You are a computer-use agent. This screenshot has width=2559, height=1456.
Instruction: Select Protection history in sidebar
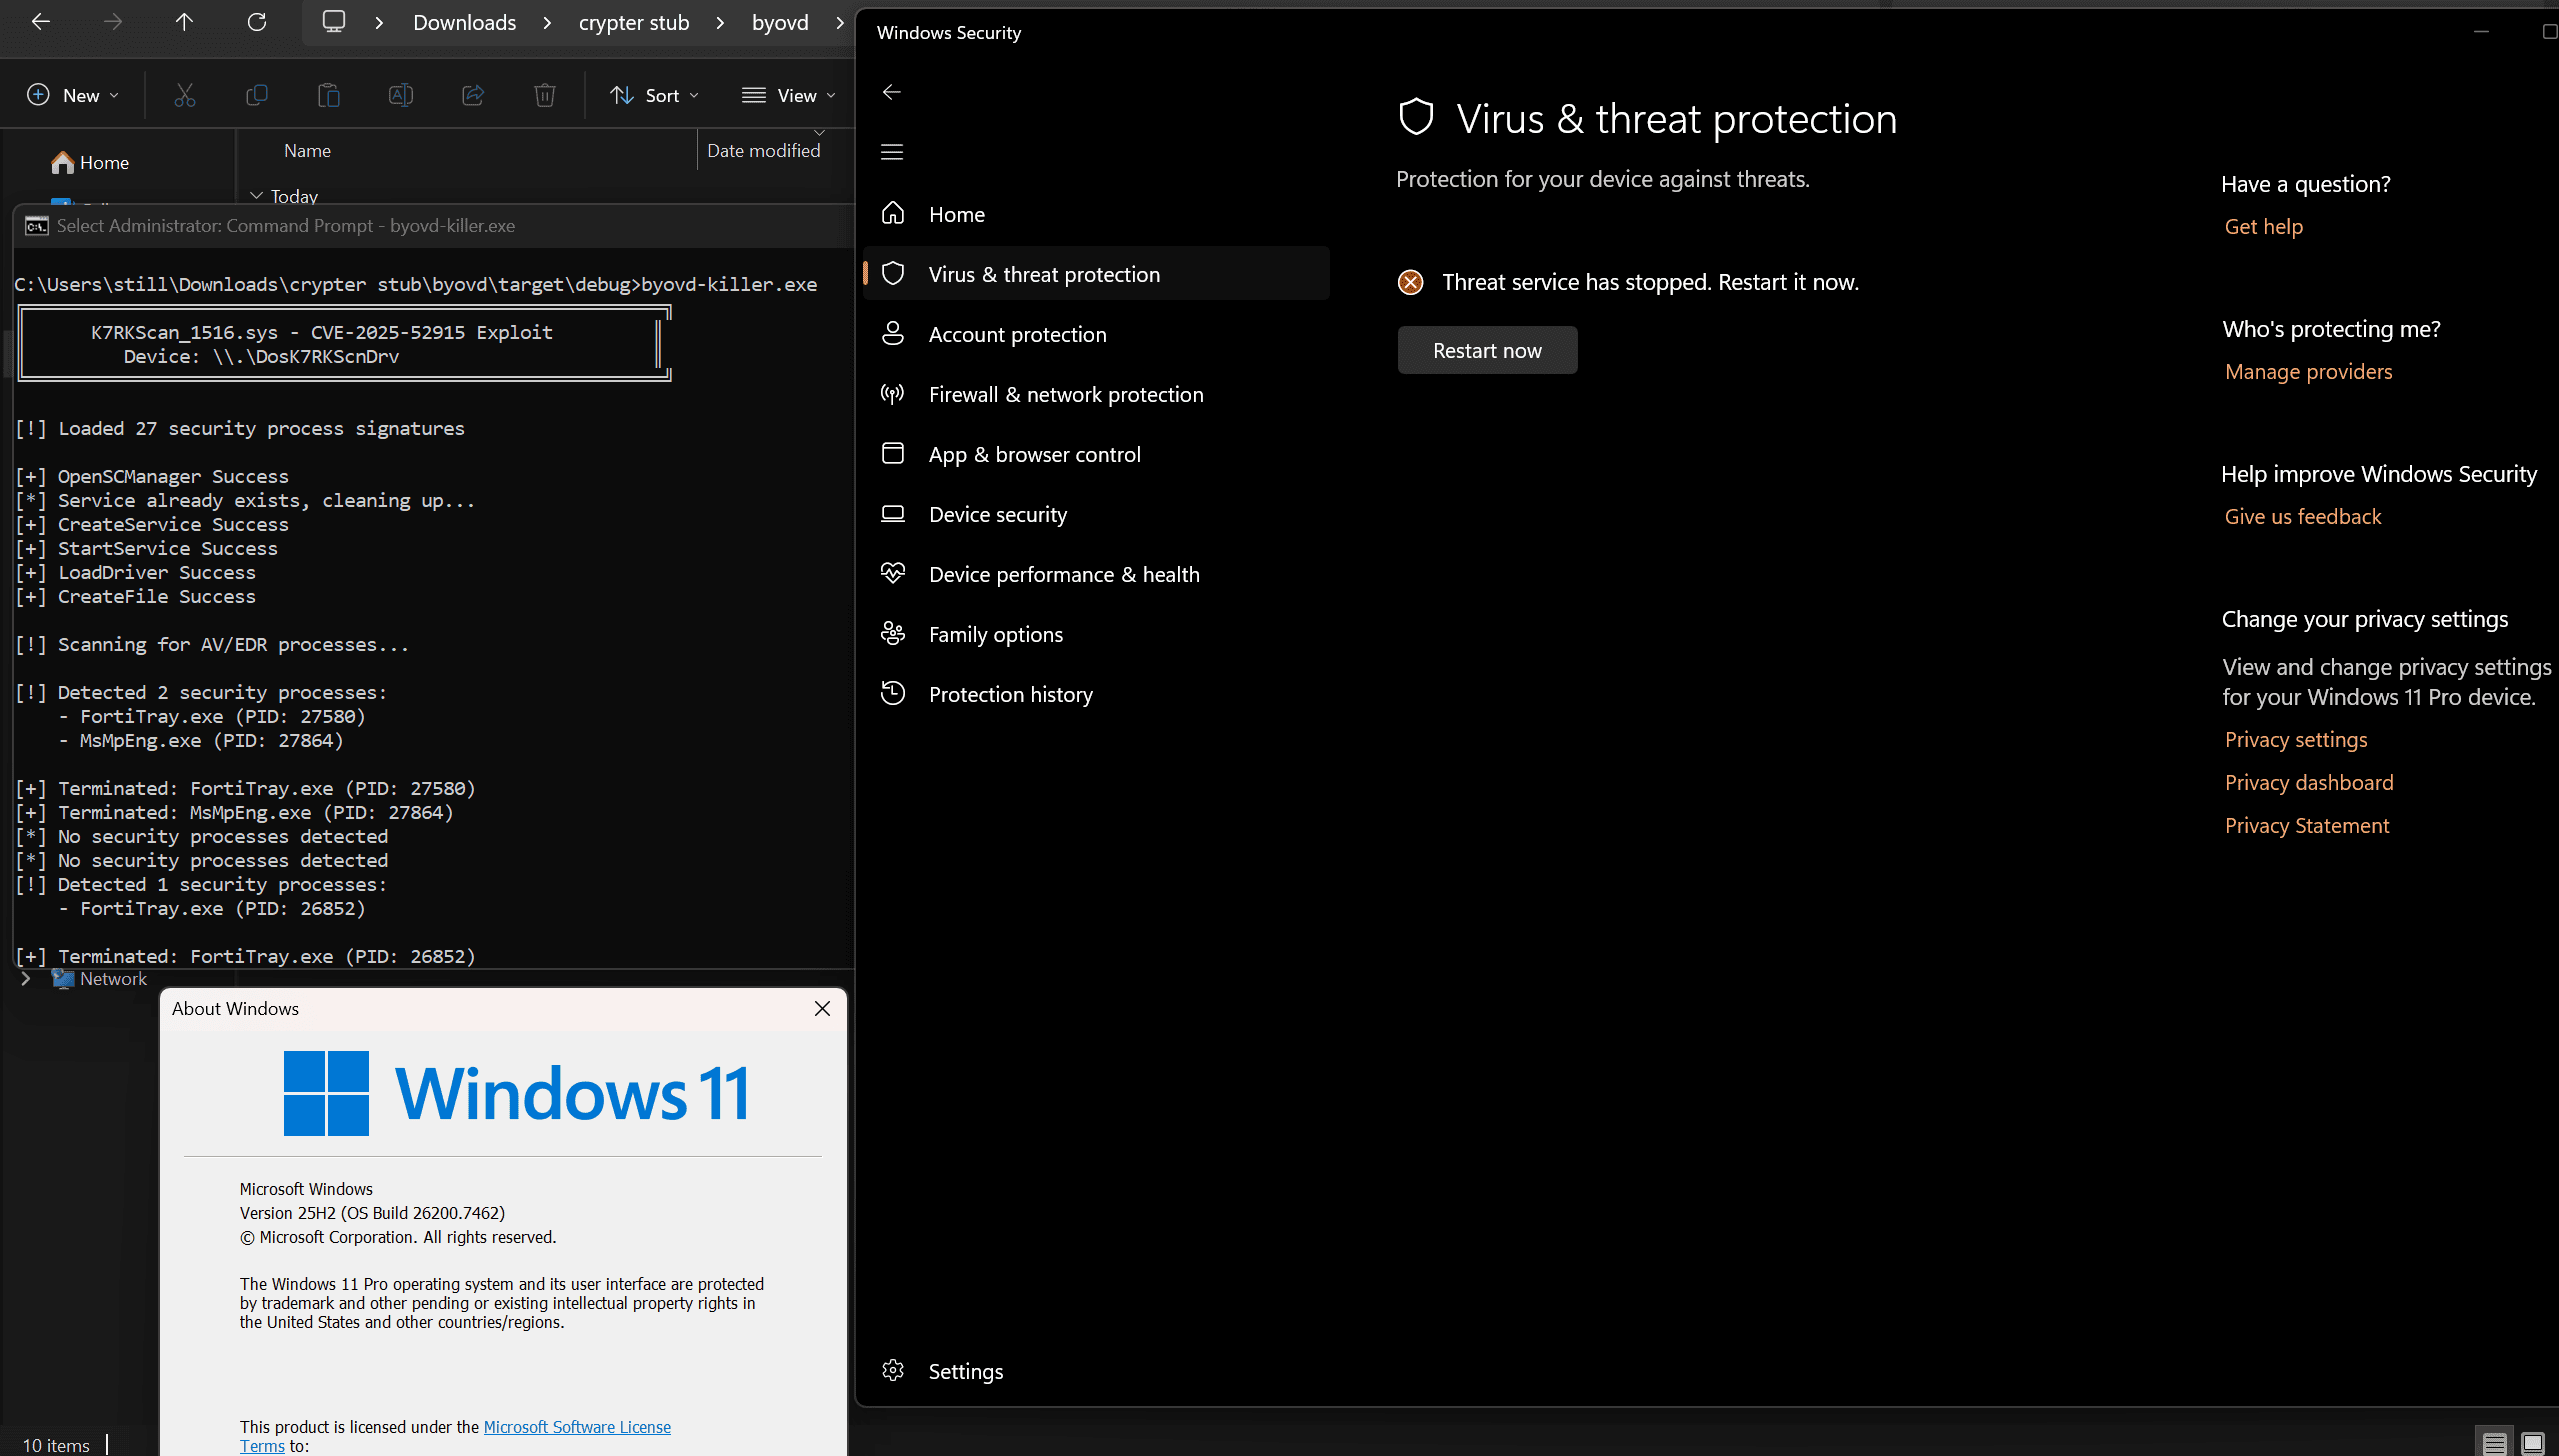(x=1010, y=694)
